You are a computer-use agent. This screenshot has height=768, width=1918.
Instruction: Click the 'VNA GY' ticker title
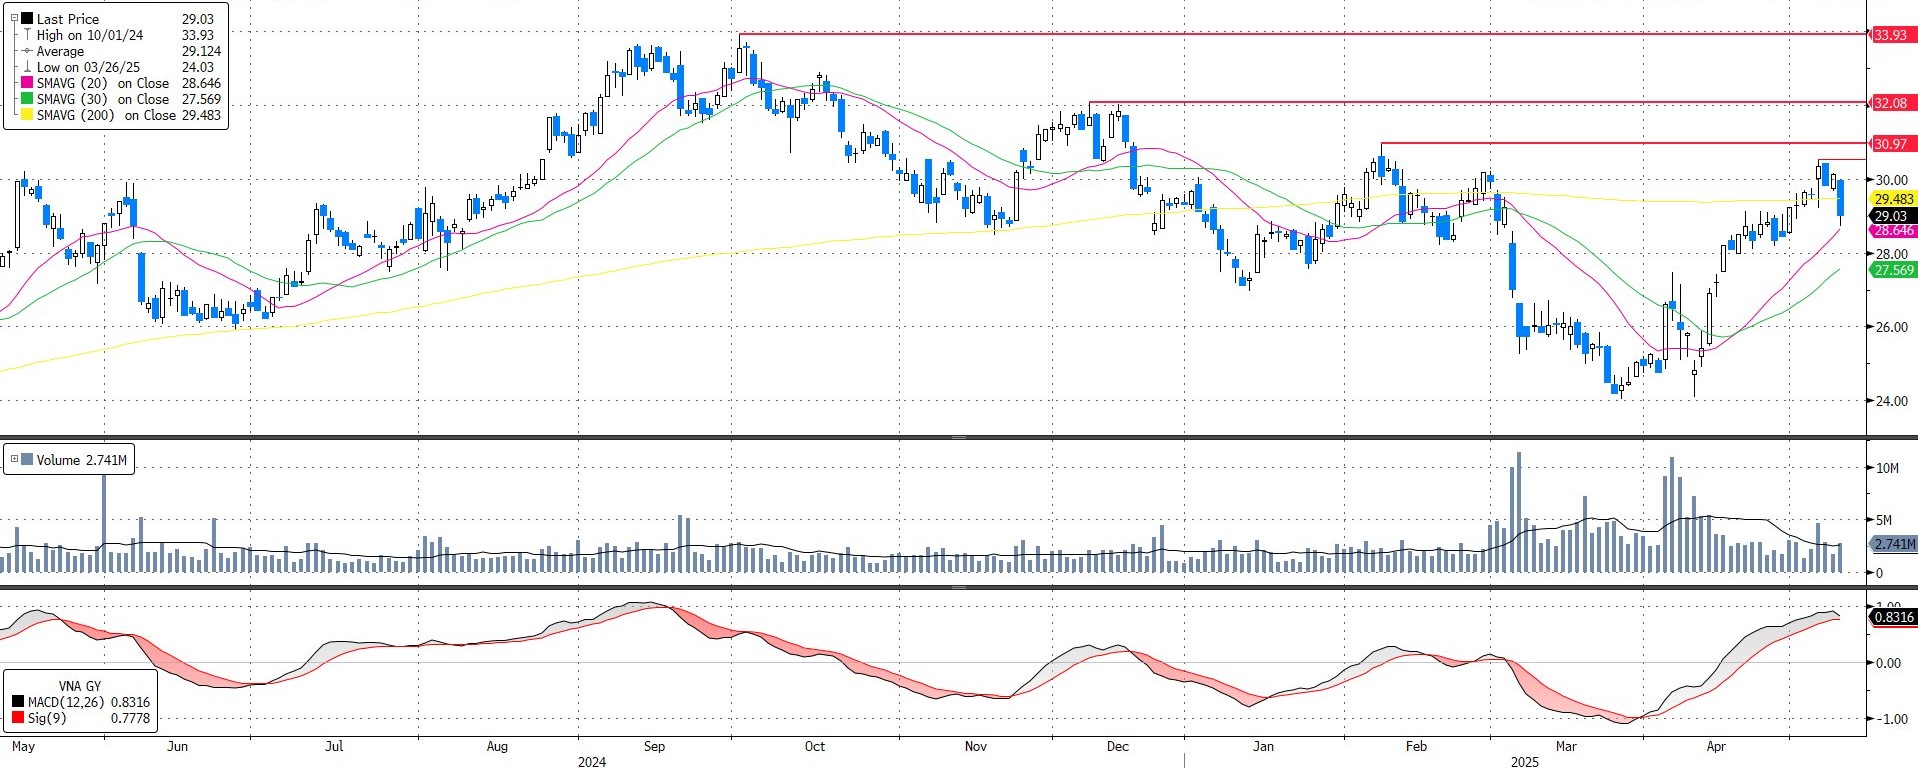pos(80,686)
